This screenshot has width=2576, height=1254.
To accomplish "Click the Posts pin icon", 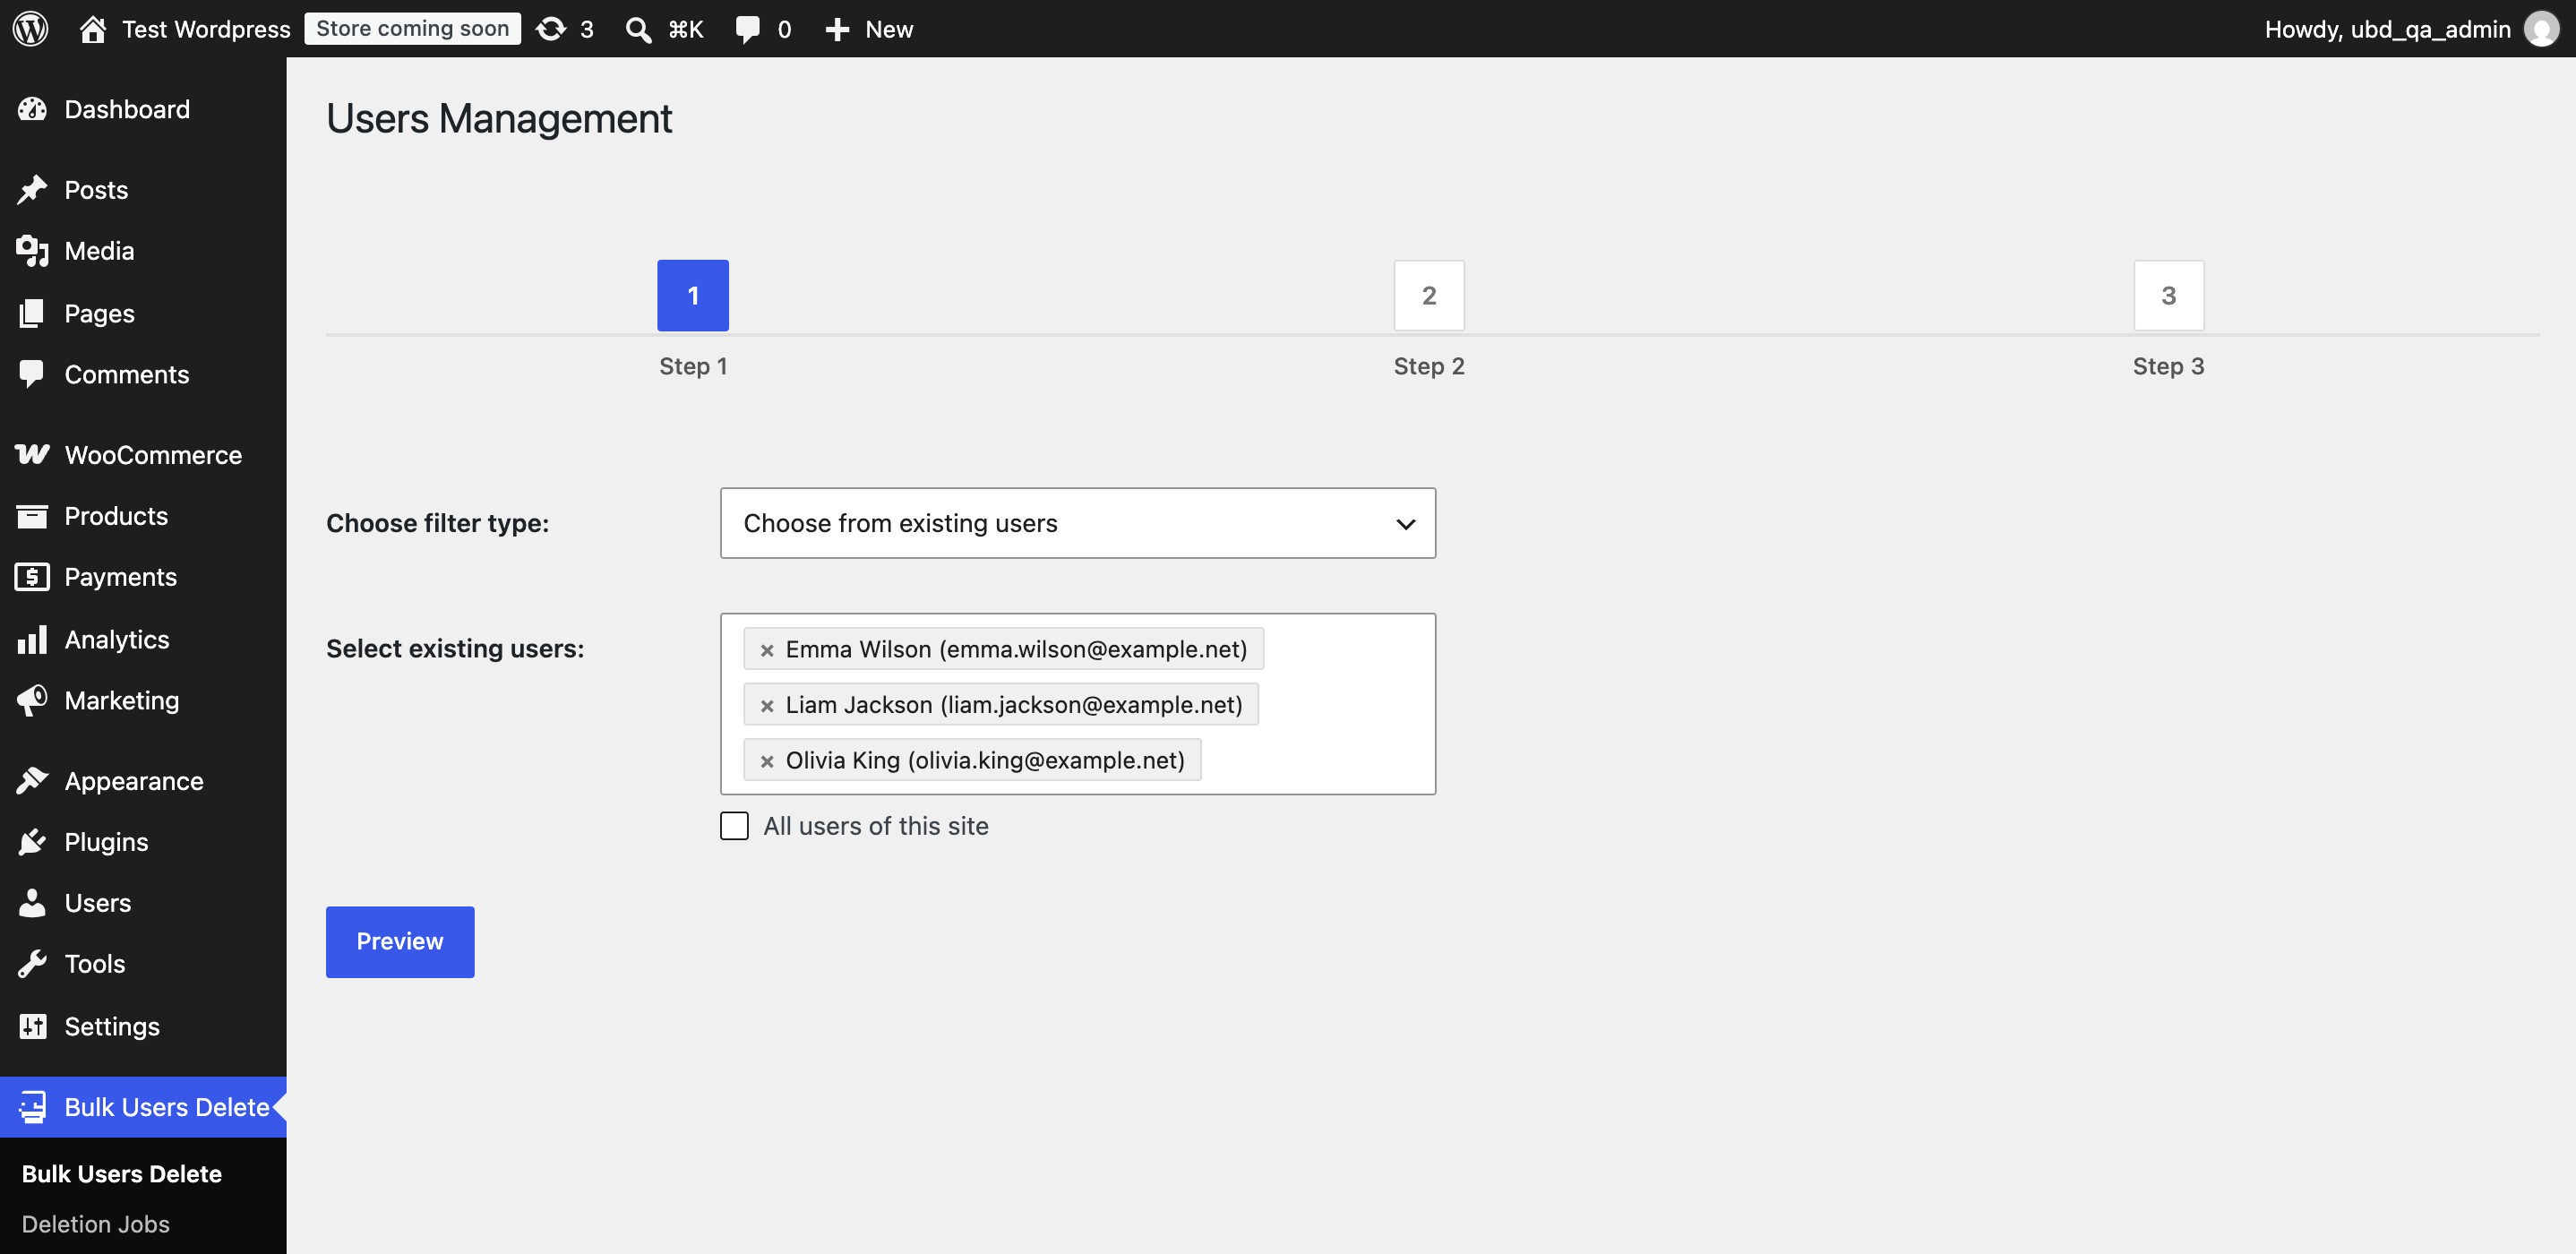I will click(x=32, y=190).
